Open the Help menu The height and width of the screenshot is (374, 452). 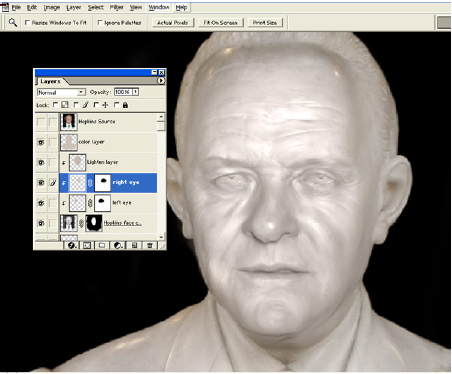click(181, 7)
